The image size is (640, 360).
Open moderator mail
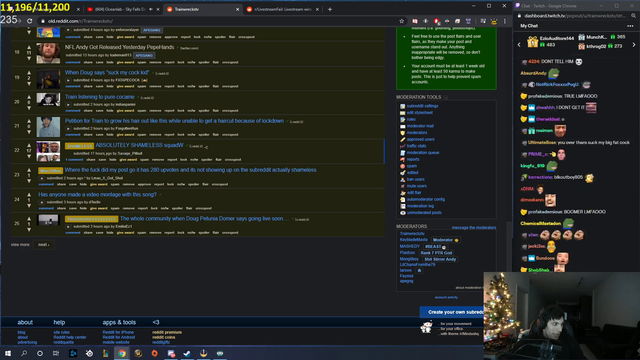(x=420, y=126)
